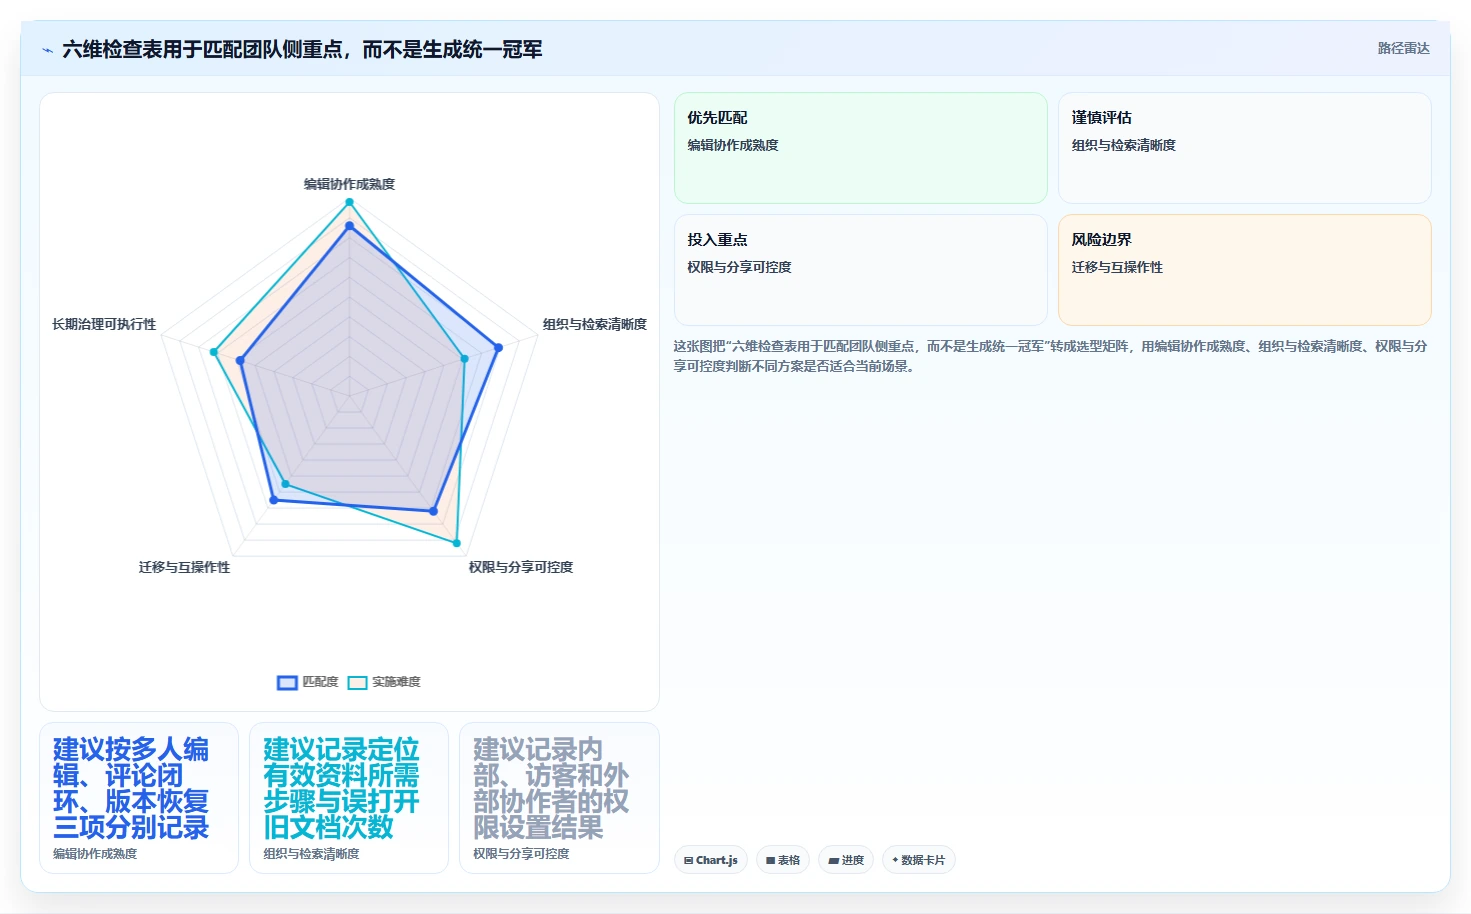Click the teal 实施难度 point at the top vertex
The height and width of the screenshot is (914, 1471).
(x=349, y=202)
